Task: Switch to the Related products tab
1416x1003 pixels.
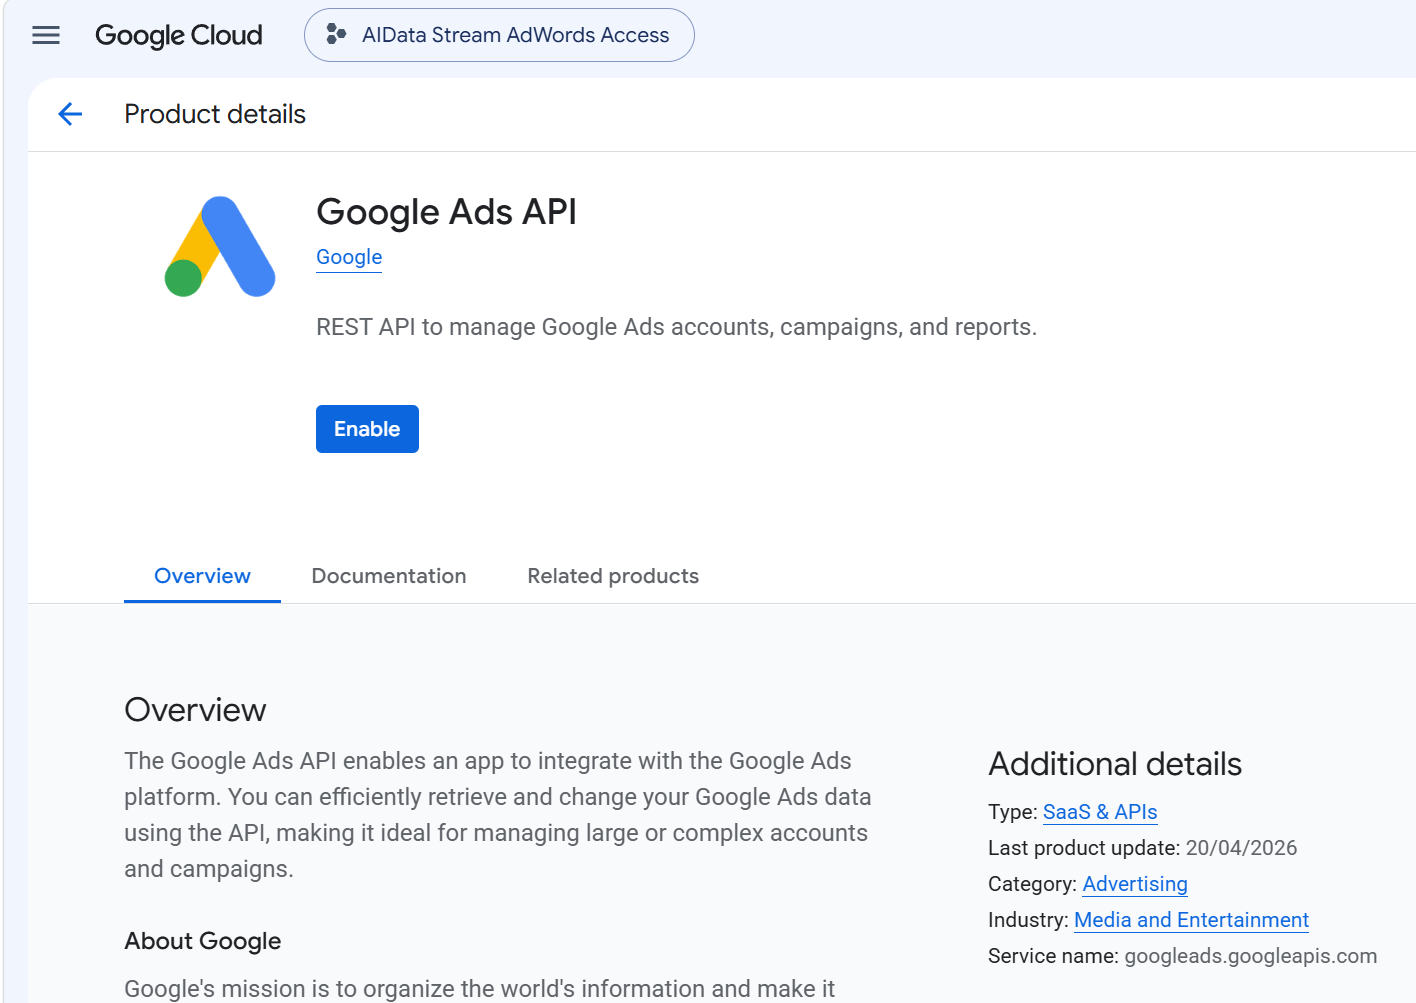Action: point(613,576)
